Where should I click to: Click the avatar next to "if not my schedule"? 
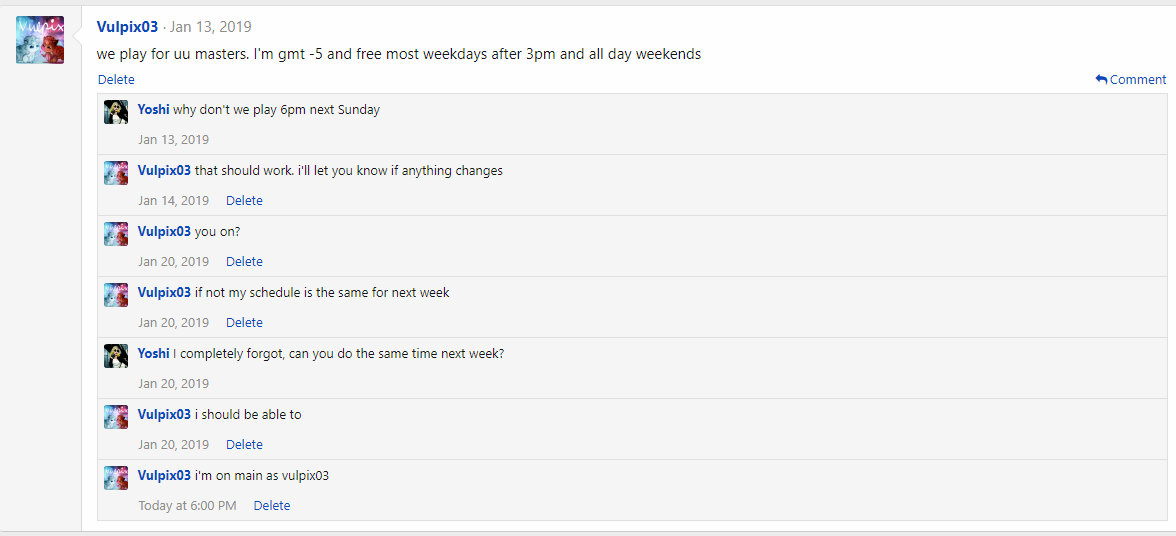tap(116, 295)
